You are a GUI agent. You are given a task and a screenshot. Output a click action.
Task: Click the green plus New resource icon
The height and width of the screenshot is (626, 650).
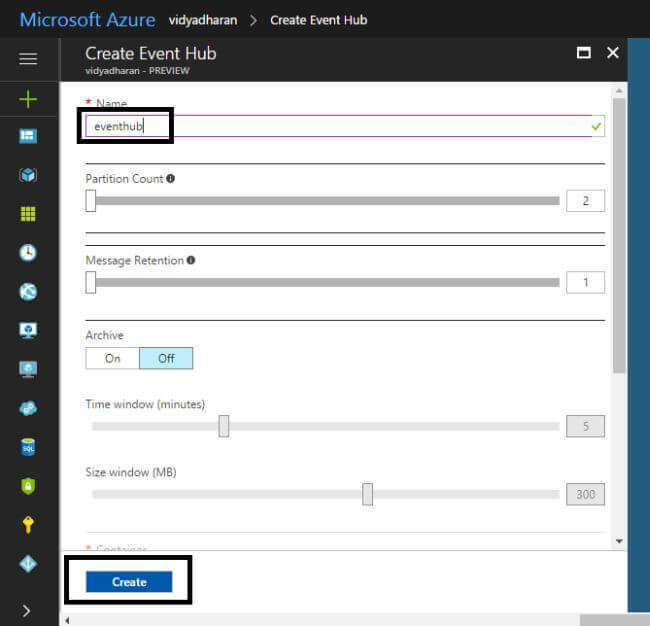pyautogui.click(x=28, y=98)
